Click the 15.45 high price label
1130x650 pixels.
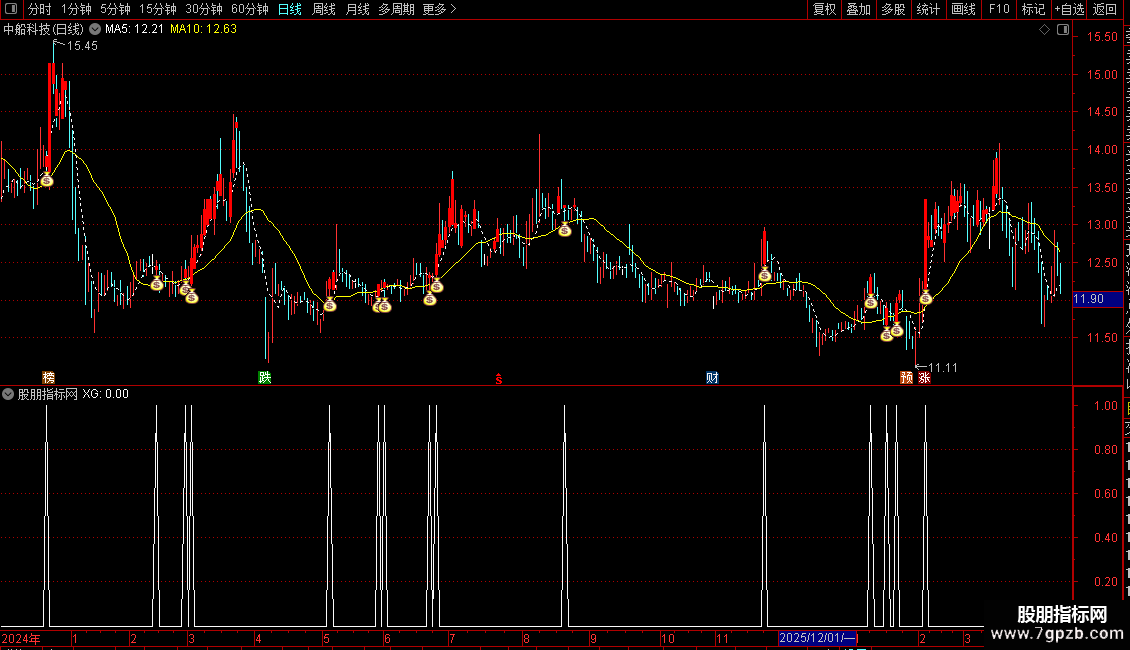click(82, 46)
